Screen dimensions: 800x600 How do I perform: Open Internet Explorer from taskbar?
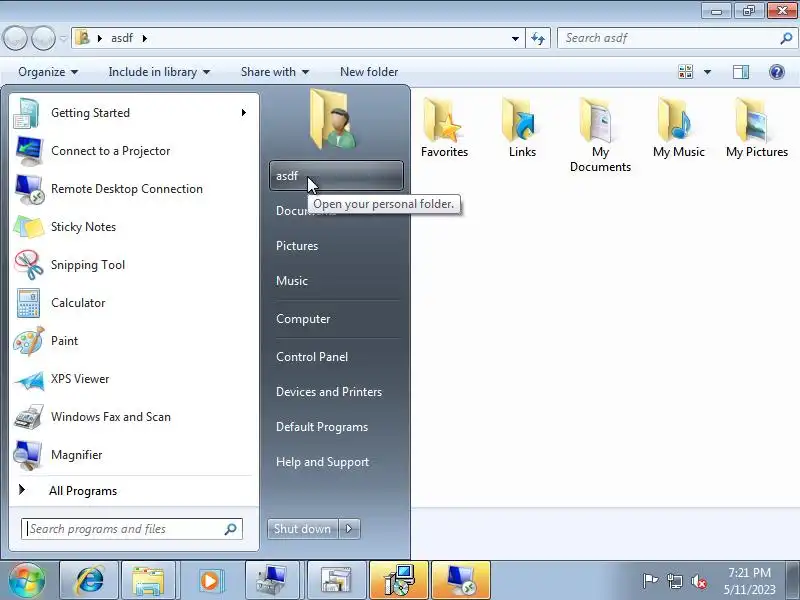(x=89, y=580)
